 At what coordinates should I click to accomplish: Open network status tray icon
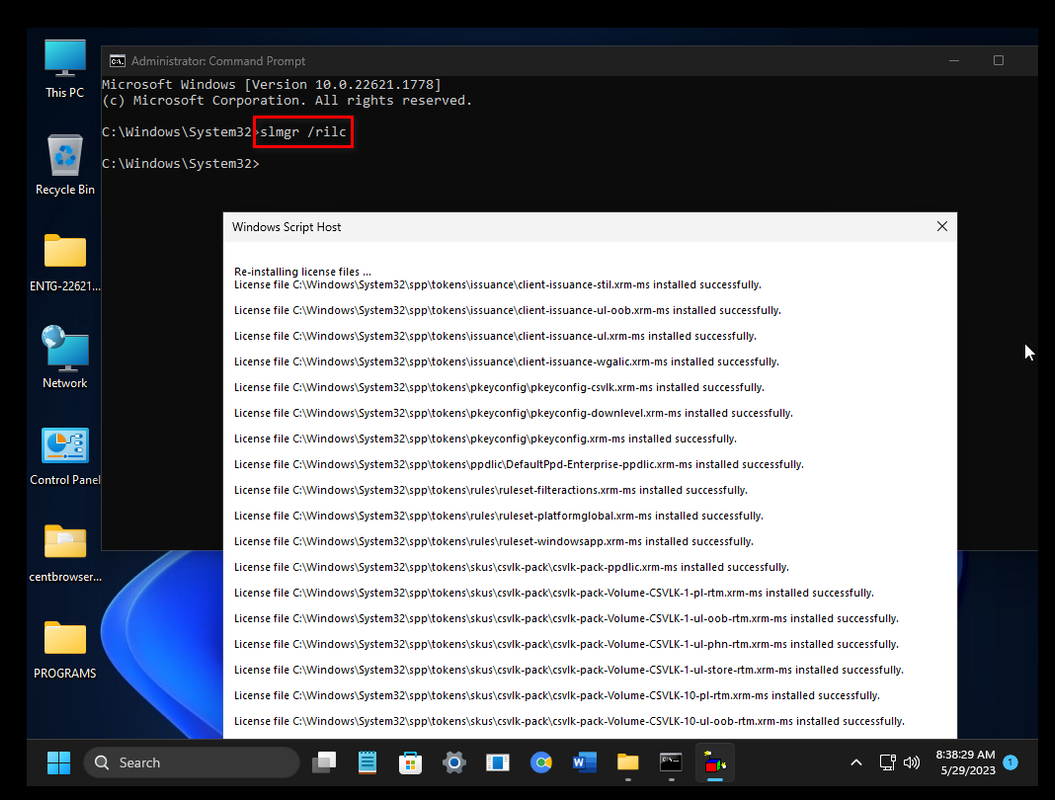[x=887, y=762]
